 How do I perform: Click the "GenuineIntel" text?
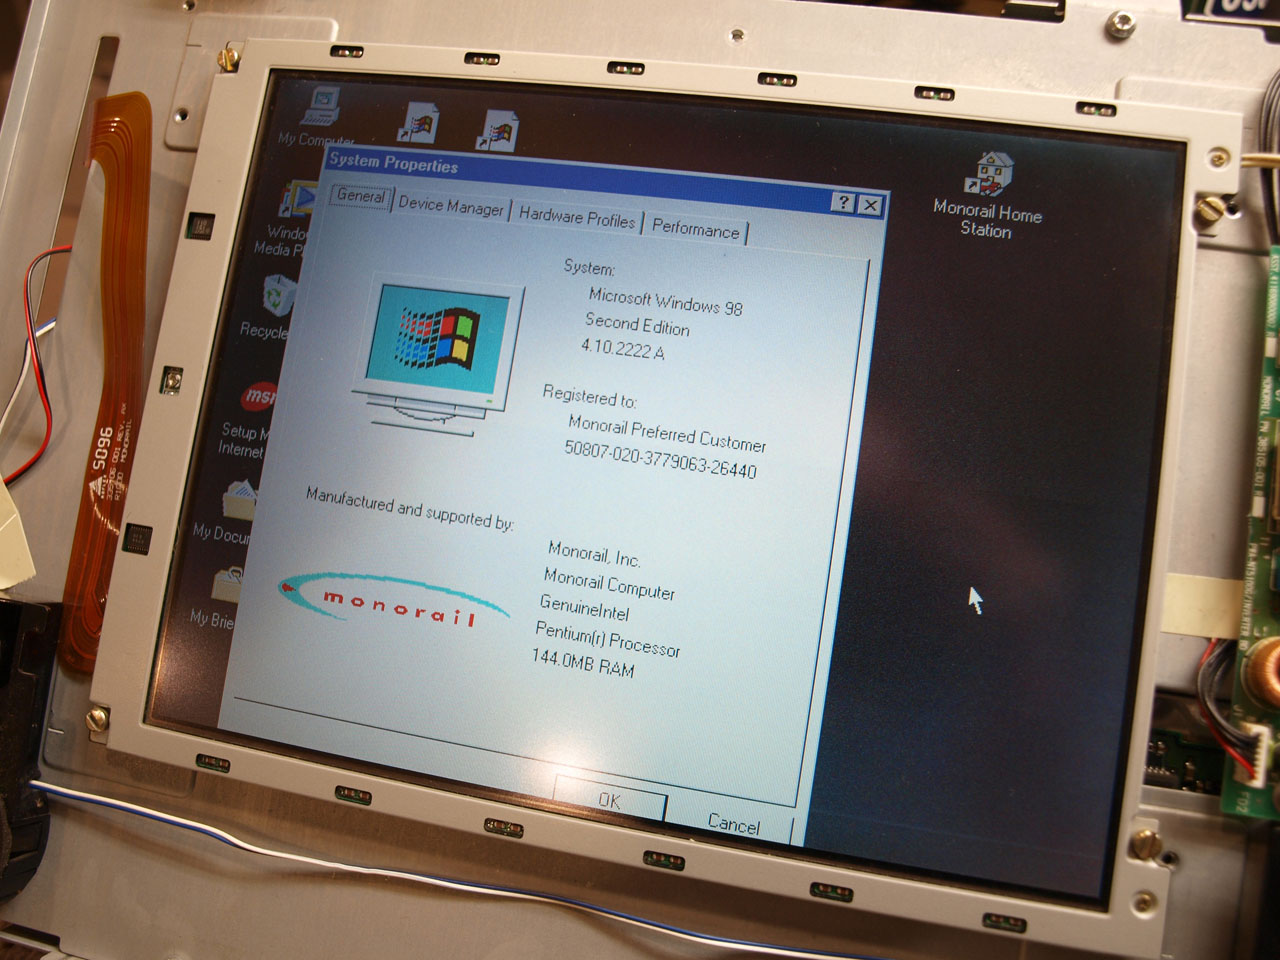585,606
